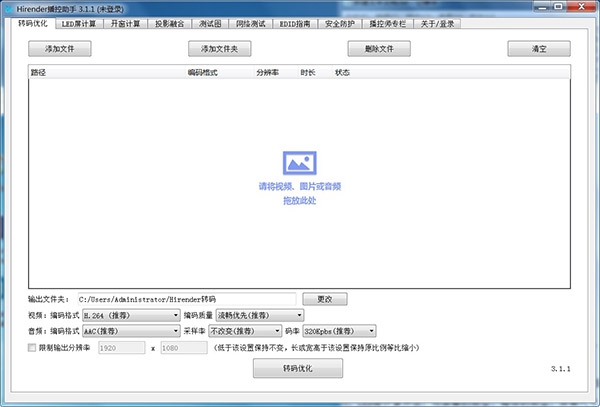Image resolution: width=600 pixels, height=407 pixels.
Task: Open the 播控师专栏 tab
Action: click(x=387, y=24)
